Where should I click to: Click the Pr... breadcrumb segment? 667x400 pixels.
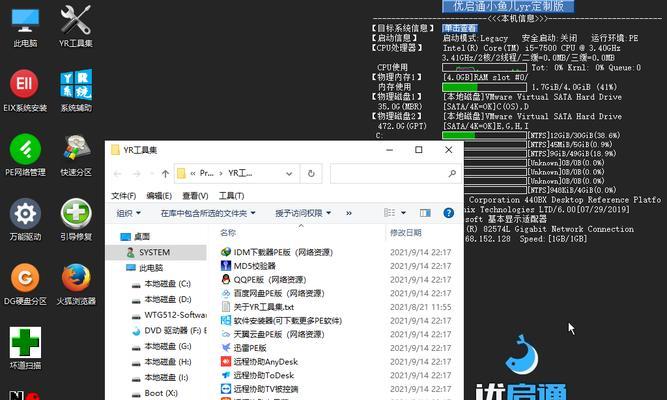[x=206, y=173]
